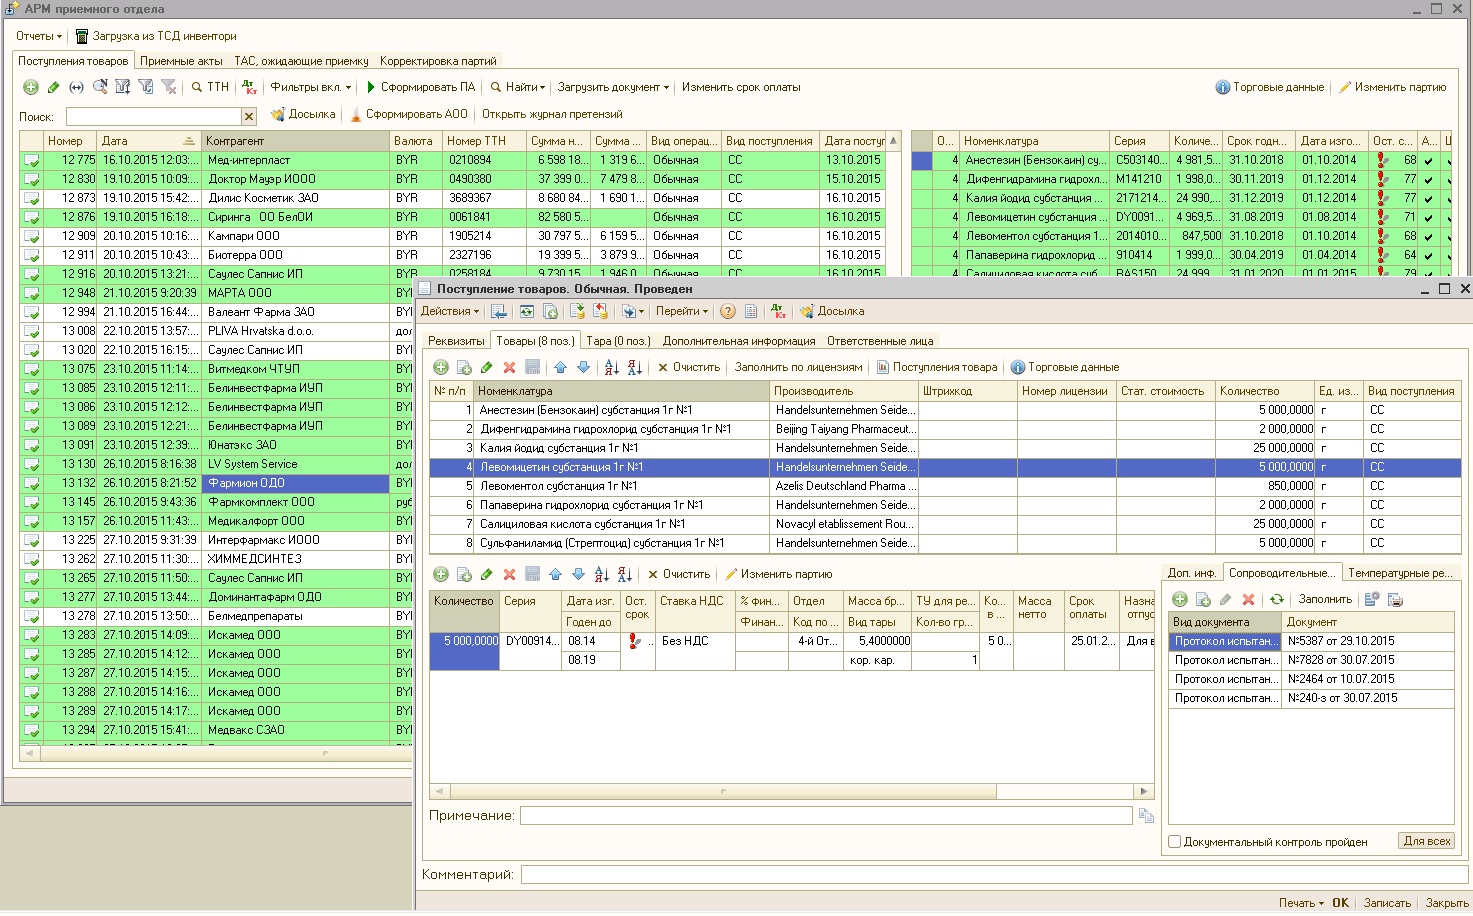Click the help question mark icon

pyautogui.click(x=728, y=311)
